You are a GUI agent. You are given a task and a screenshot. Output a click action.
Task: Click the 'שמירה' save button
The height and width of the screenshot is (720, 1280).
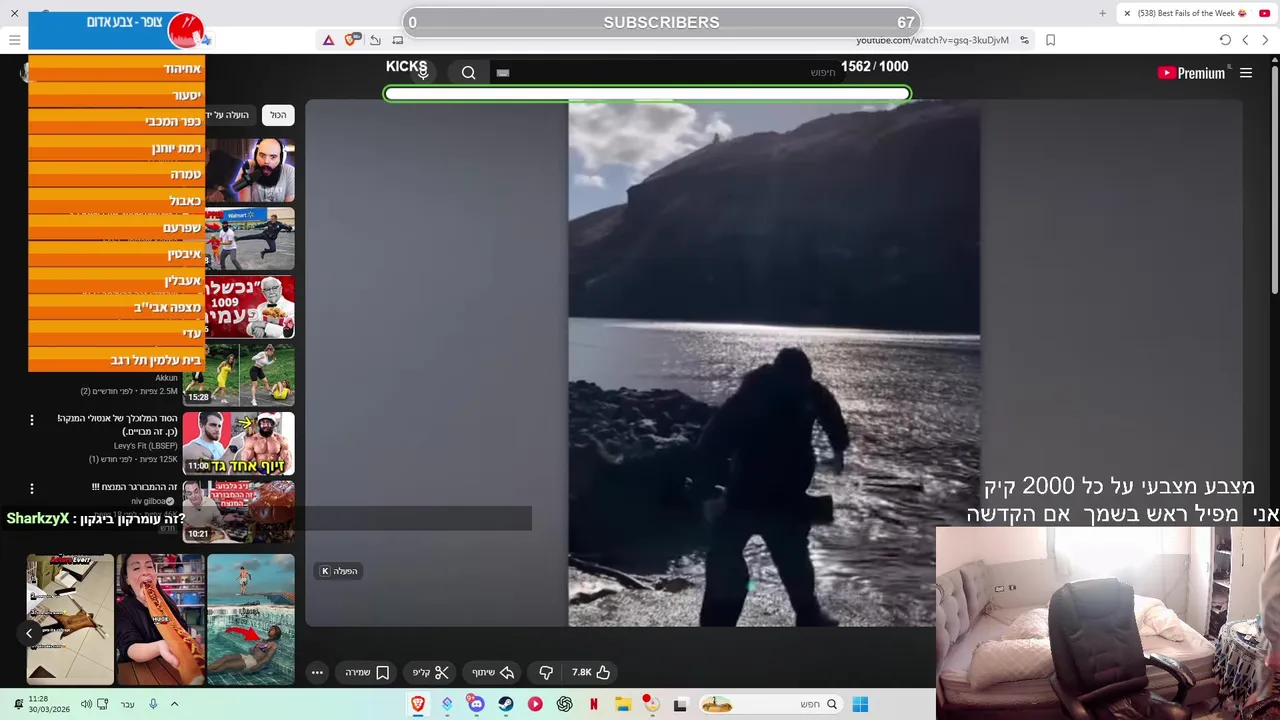coord(367,672)
